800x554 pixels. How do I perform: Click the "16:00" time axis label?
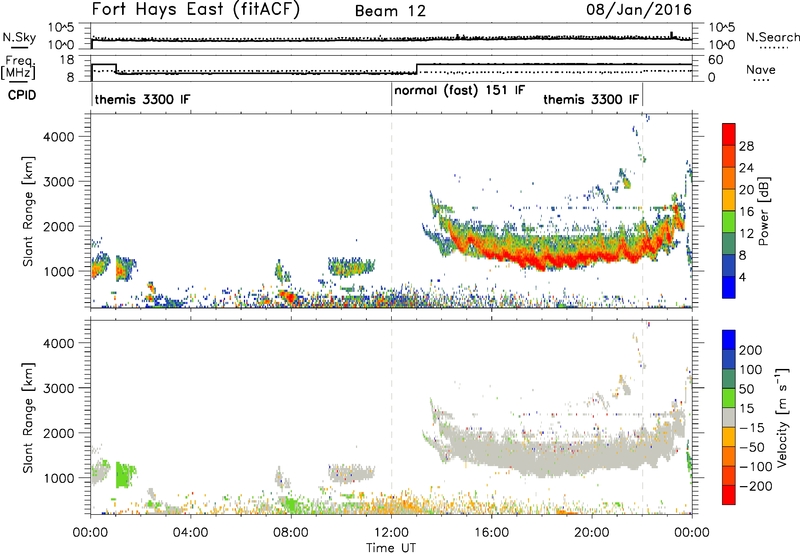click(x=491, y=533)
